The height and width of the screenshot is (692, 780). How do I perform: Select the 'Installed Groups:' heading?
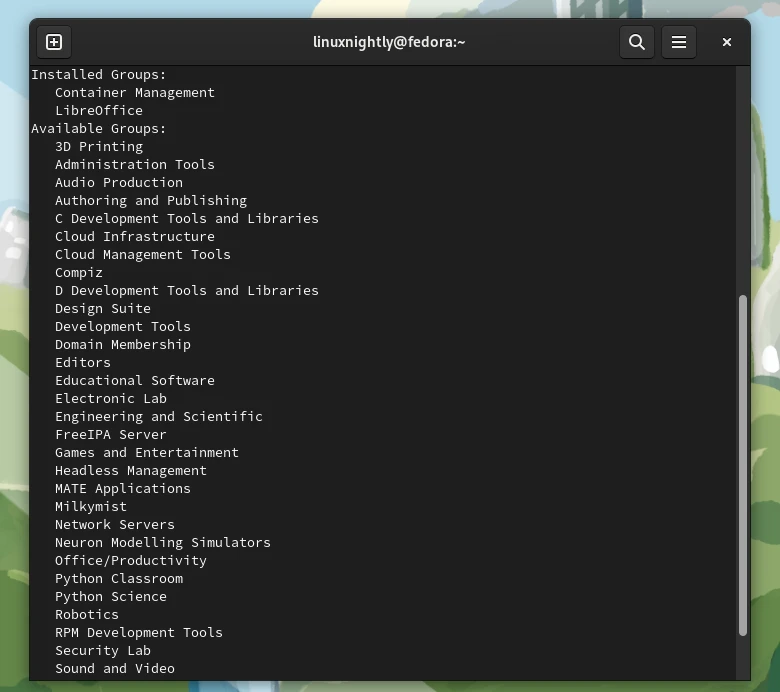pyautogui.click(x=98, y=75)
